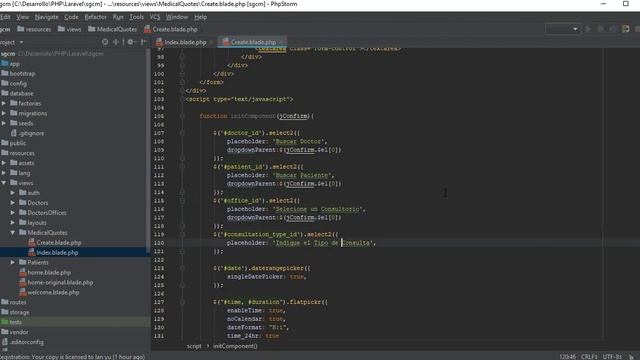
Task: Expand the migrations folder
Action: pos(4,113)
